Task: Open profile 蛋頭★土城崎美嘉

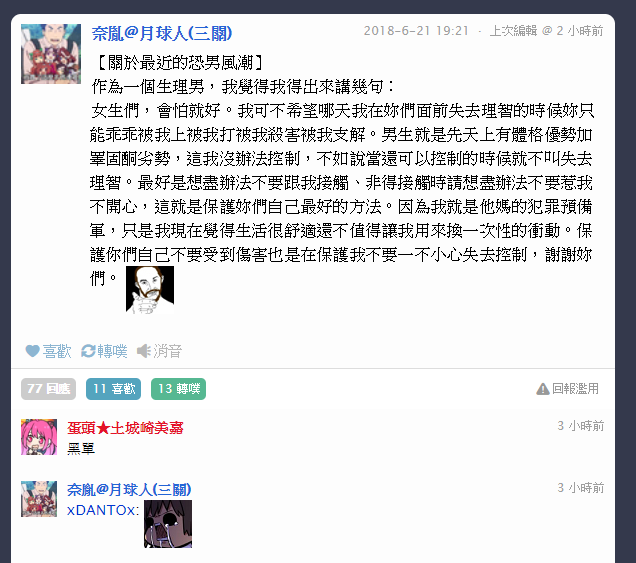Action: tap(125, 428)
